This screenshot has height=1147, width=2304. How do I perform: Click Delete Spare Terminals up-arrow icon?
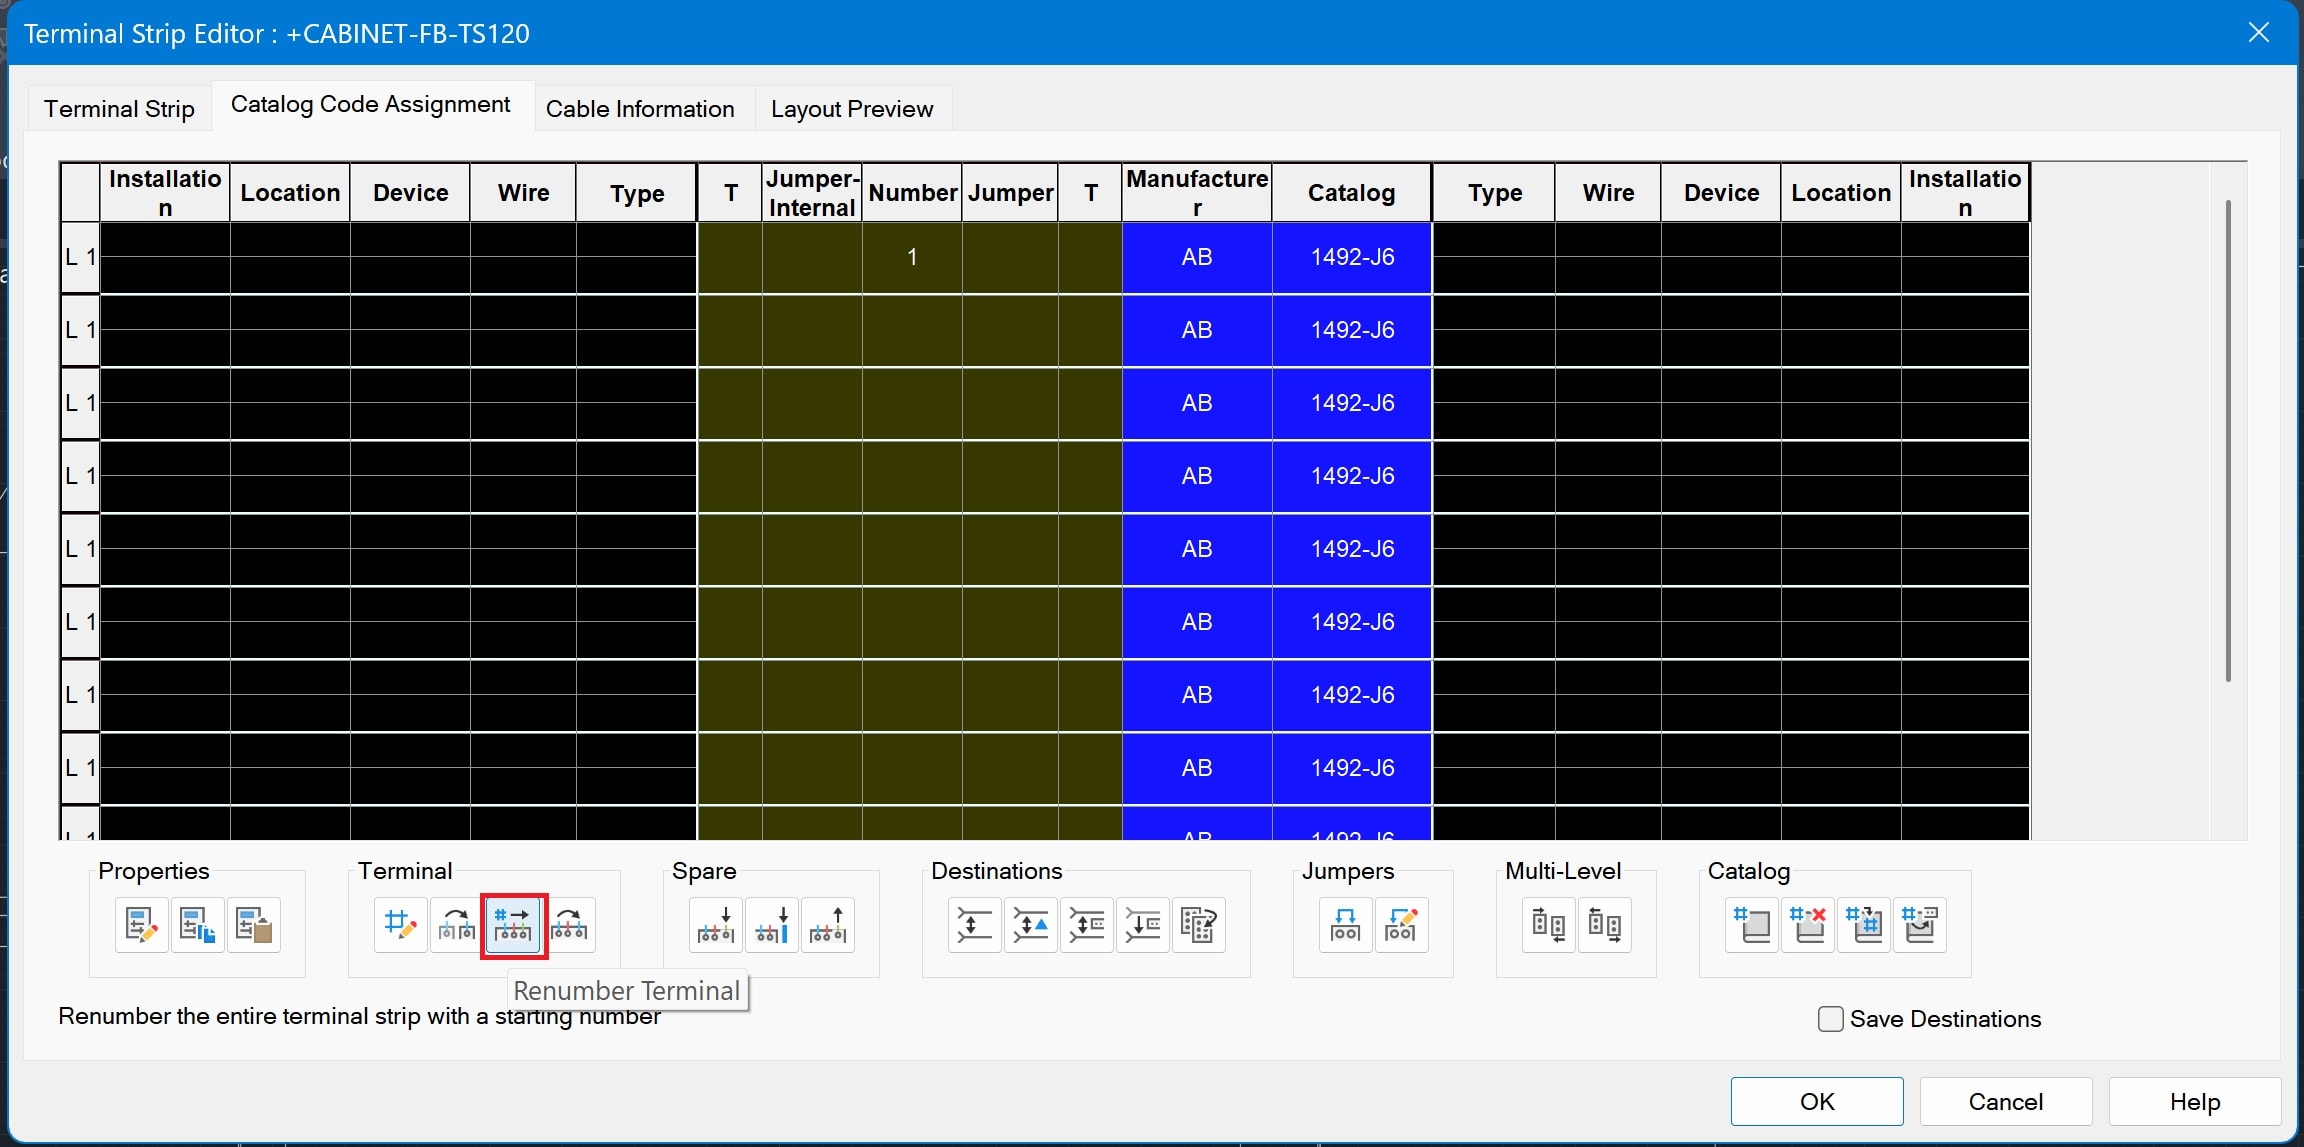point(829,925)
